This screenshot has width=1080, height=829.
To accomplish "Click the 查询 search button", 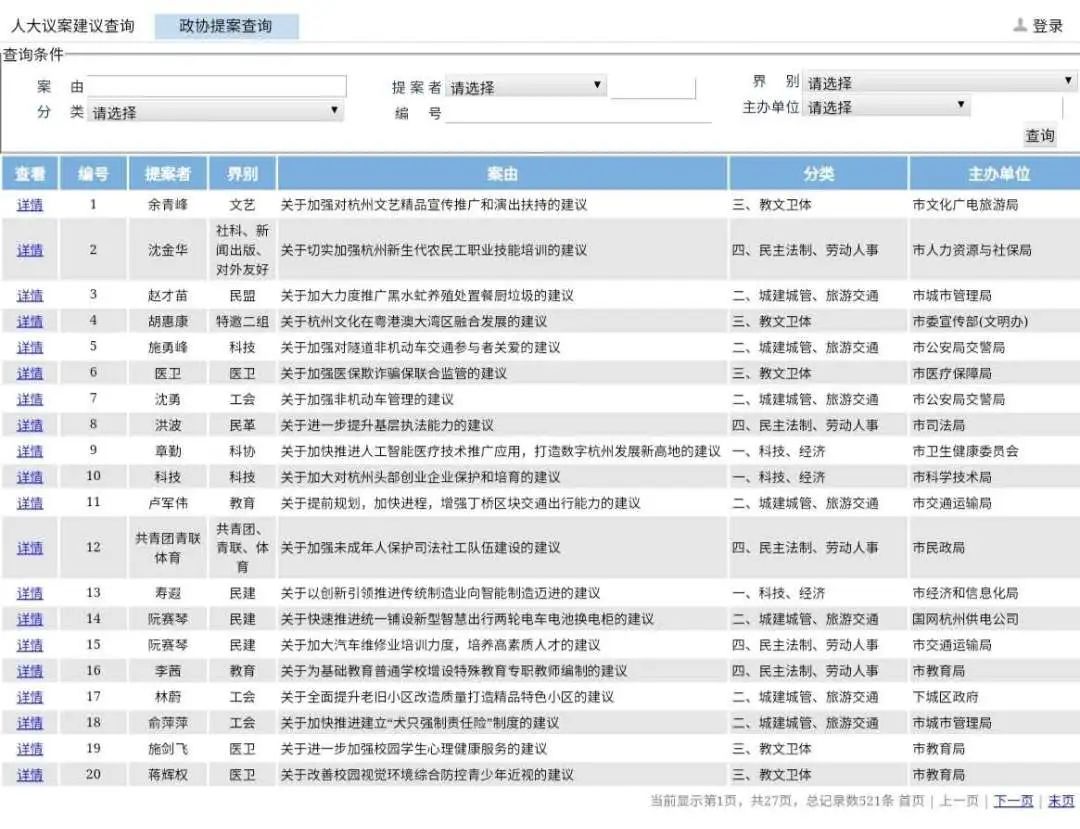I will [1039, 135].
